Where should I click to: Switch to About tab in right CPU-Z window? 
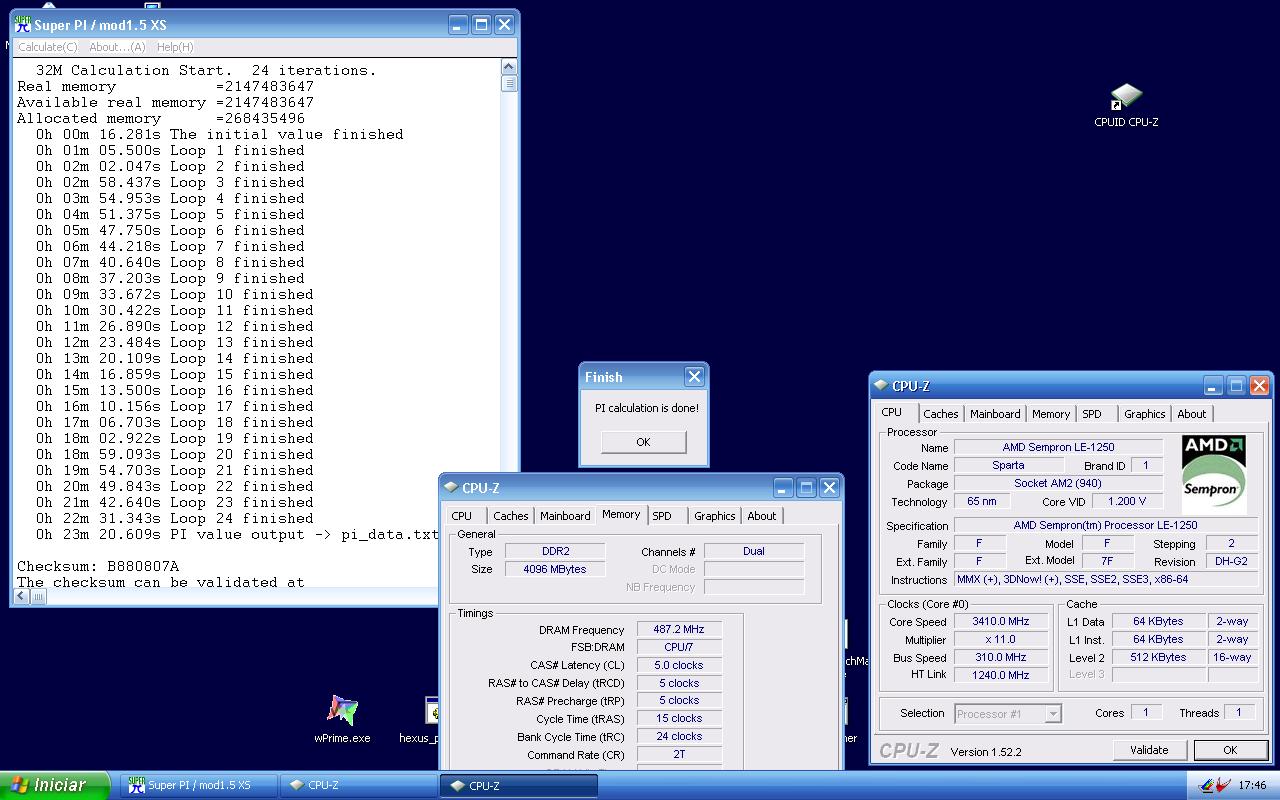point(1191,414)
